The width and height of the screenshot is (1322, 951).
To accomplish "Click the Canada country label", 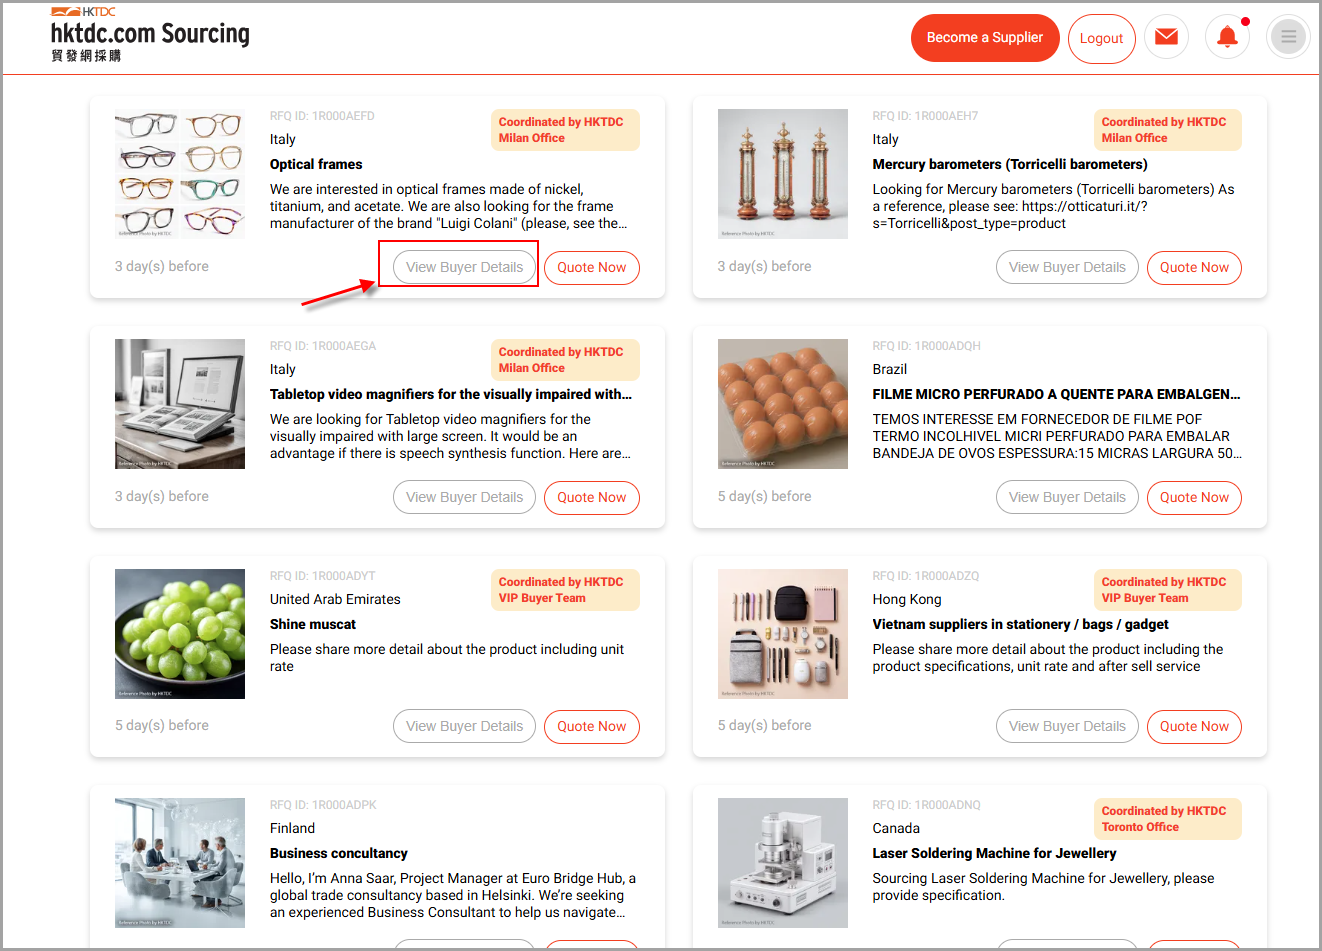I will [x=896, y=828].
